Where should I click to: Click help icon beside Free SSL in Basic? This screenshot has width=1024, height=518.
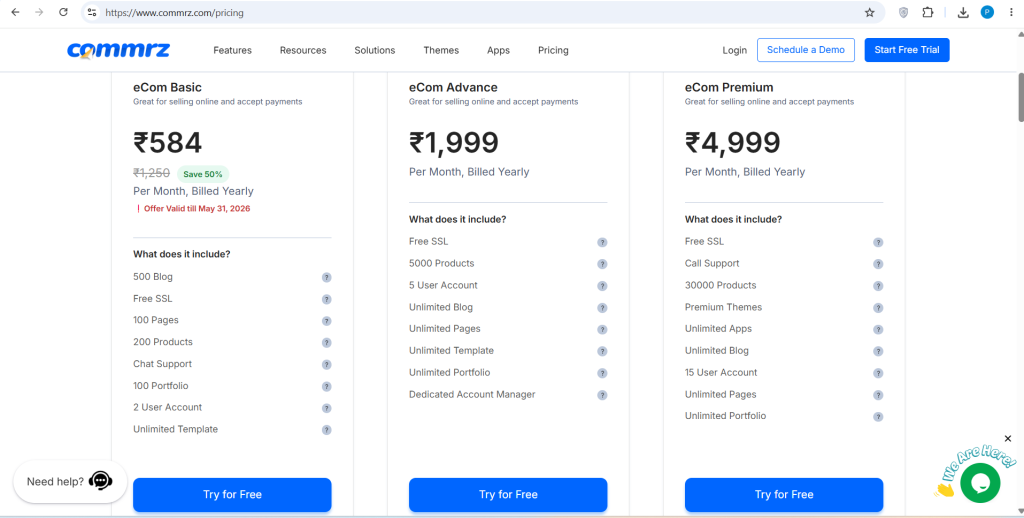coord(327,299)
